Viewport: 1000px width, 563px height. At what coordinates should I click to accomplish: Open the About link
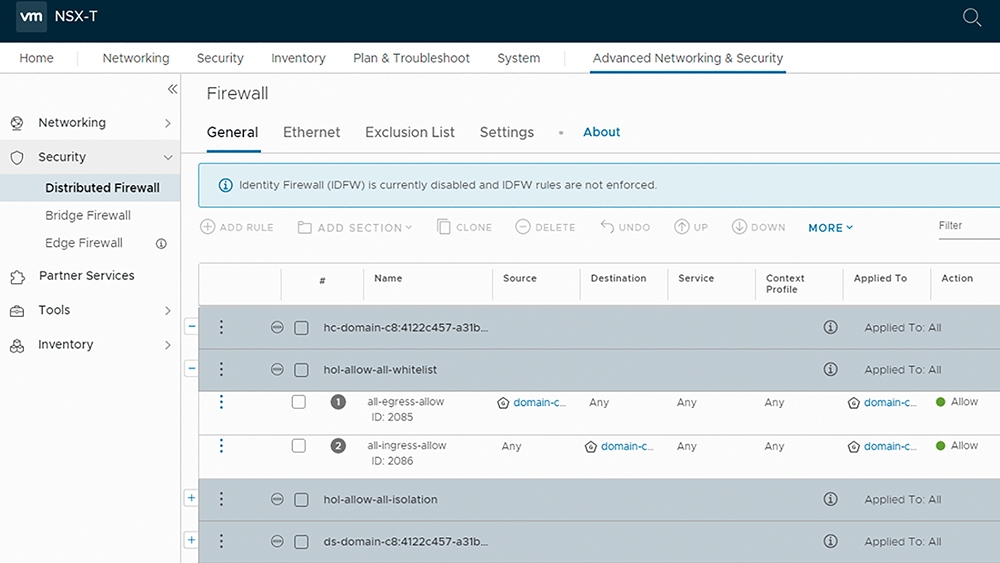pyautogui.click(x=601, y=132)
